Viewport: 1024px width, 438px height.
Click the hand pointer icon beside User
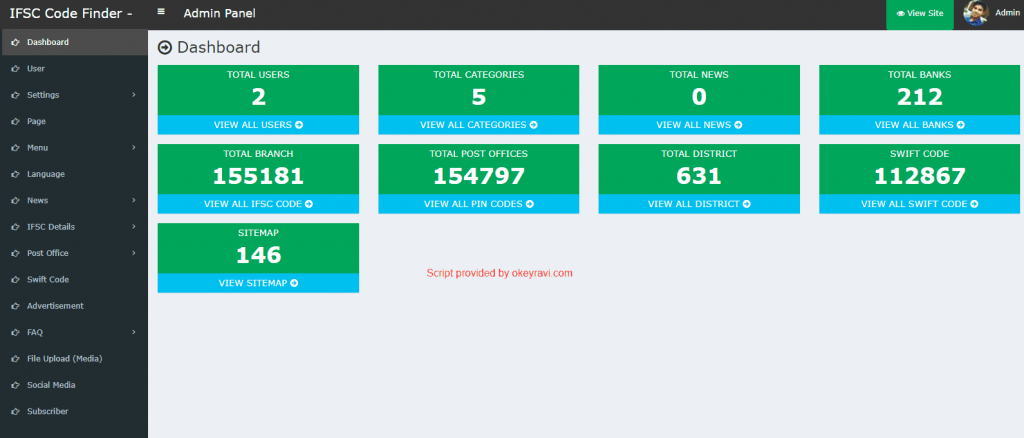click(x=15, y=69)
